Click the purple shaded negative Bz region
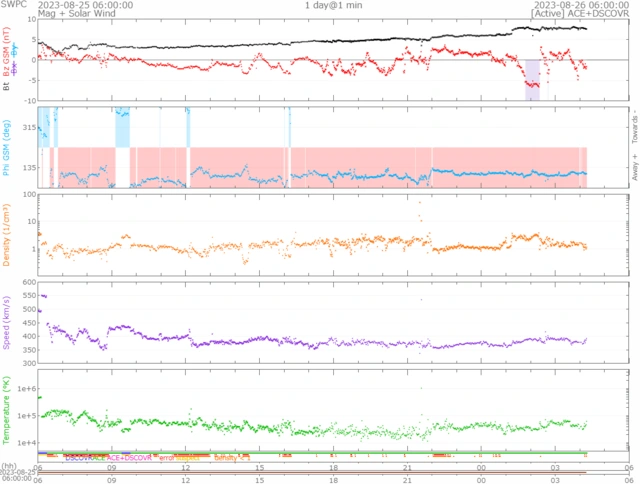This screenshot has width=640, height=484. pyautogui.click(x=532, y=78)
